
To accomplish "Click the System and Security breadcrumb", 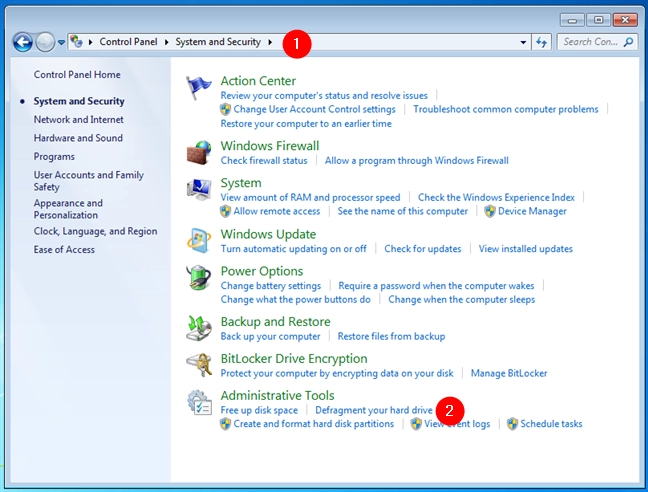I will click(218, 42).
